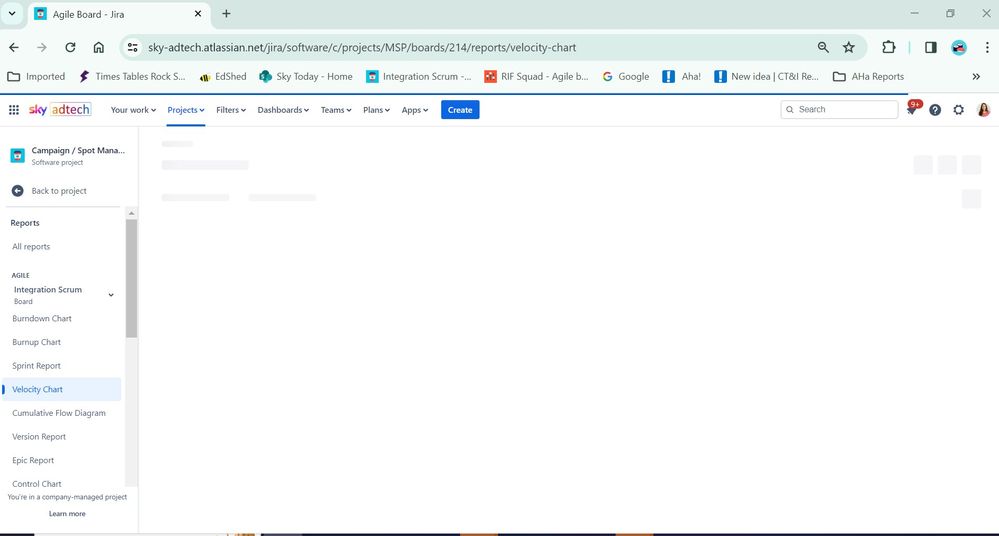
Task: Click the Back to project arrow icon
Action: [x=17, y=191]
